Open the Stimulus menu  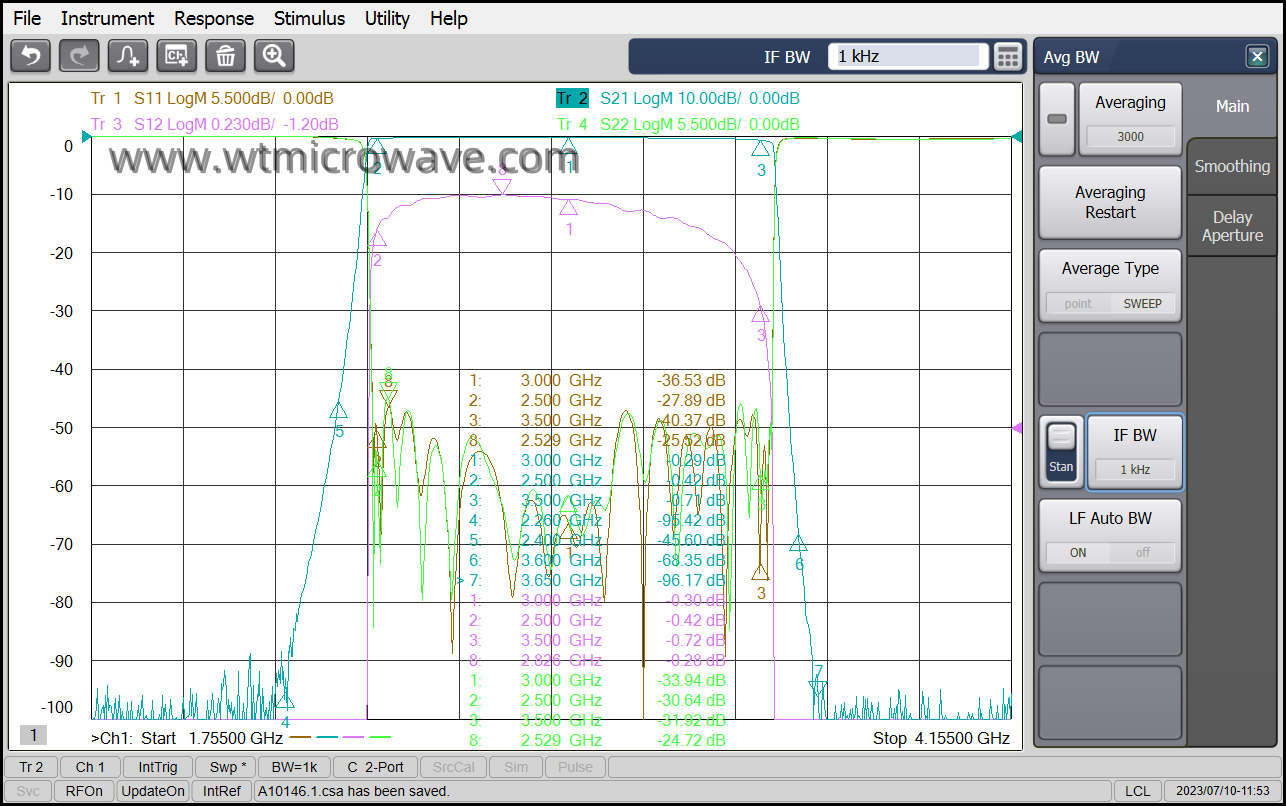309,18
